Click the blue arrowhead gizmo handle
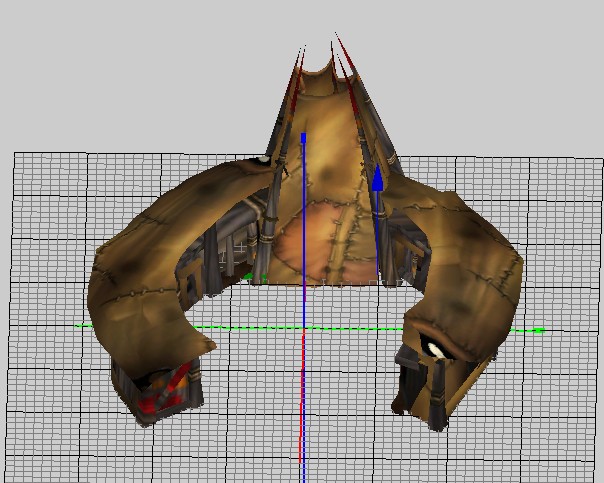Image resolution: width=604 pixels, height=483 pixels. 378,178
